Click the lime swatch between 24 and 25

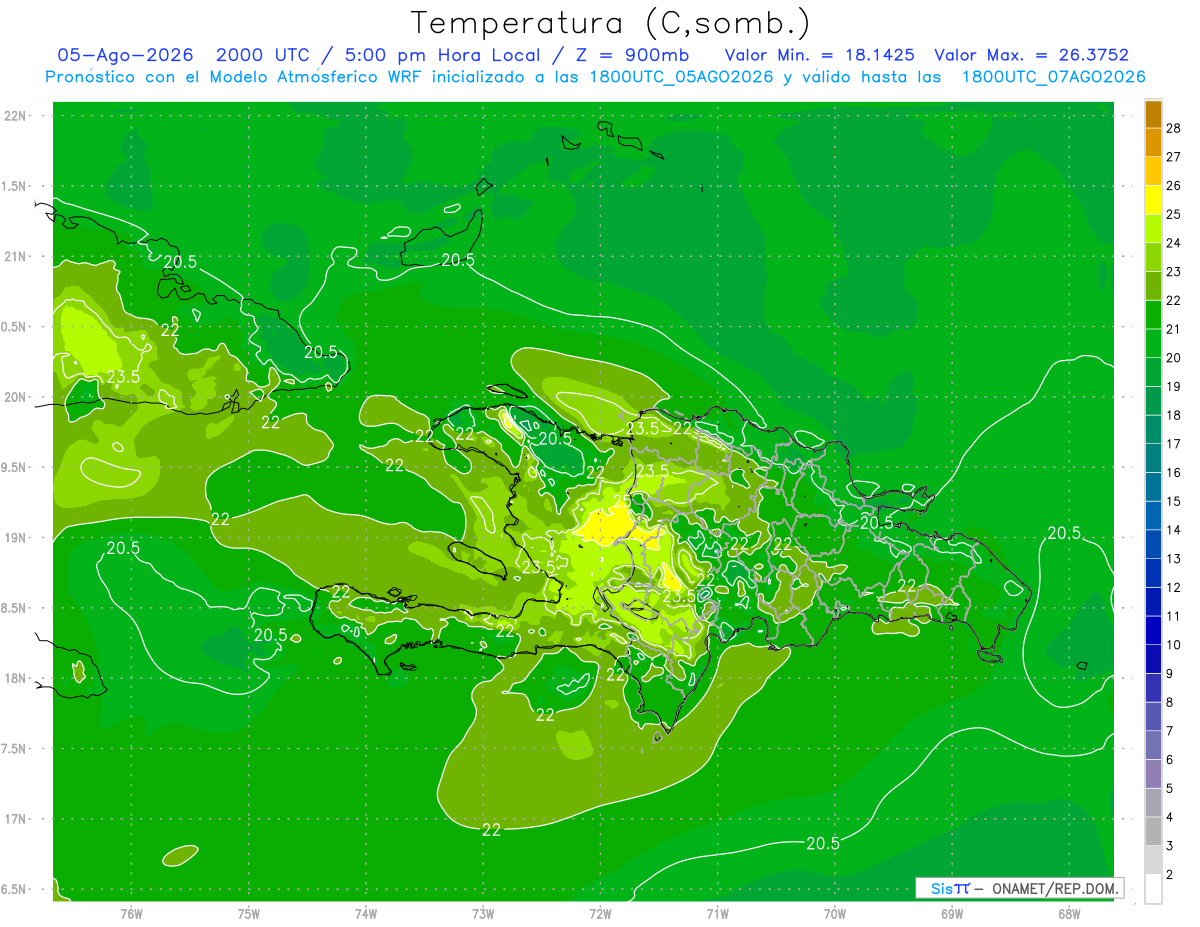click(1153, 229)
